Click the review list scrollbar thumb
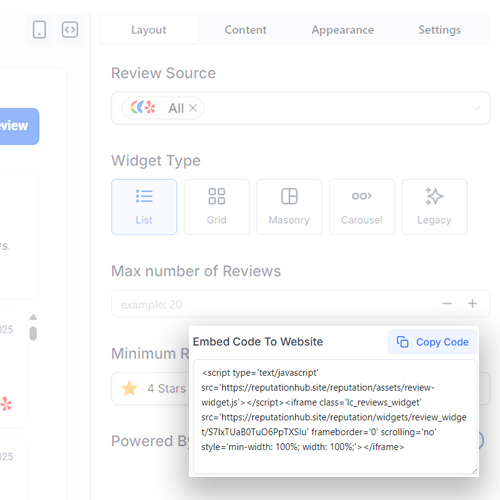Image resolution: width=500 pixels, height=500 pixels. 33,333
